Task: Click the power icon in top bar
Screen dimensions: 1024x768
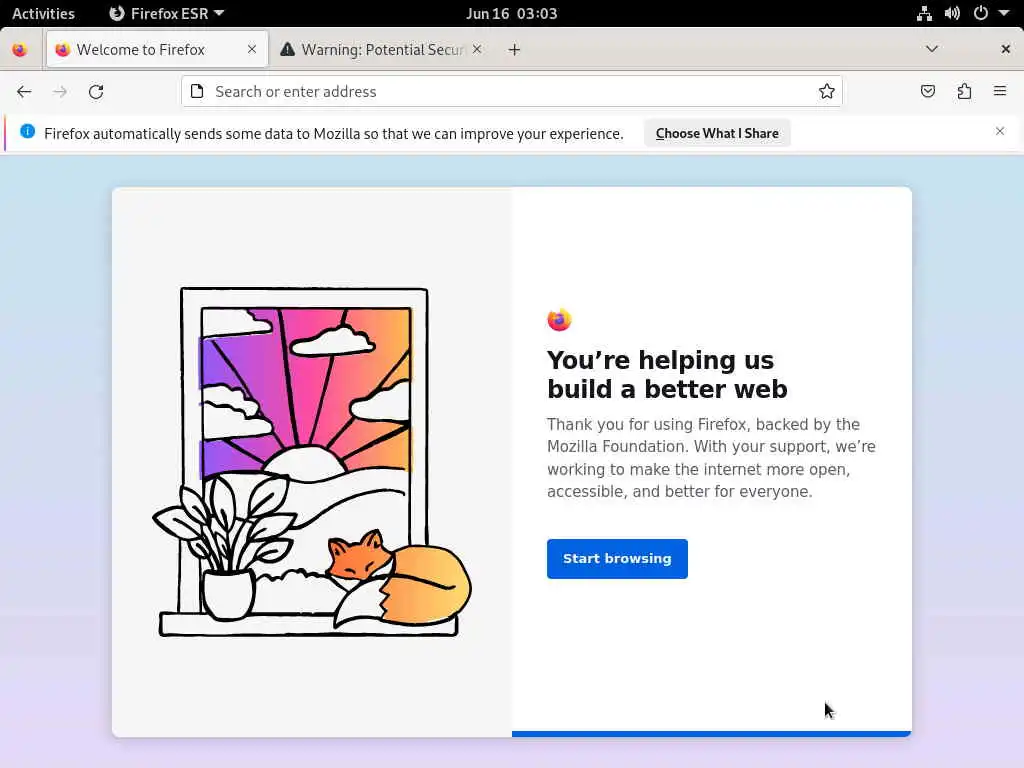Action: pyautogui.click(x=981, y=13)
